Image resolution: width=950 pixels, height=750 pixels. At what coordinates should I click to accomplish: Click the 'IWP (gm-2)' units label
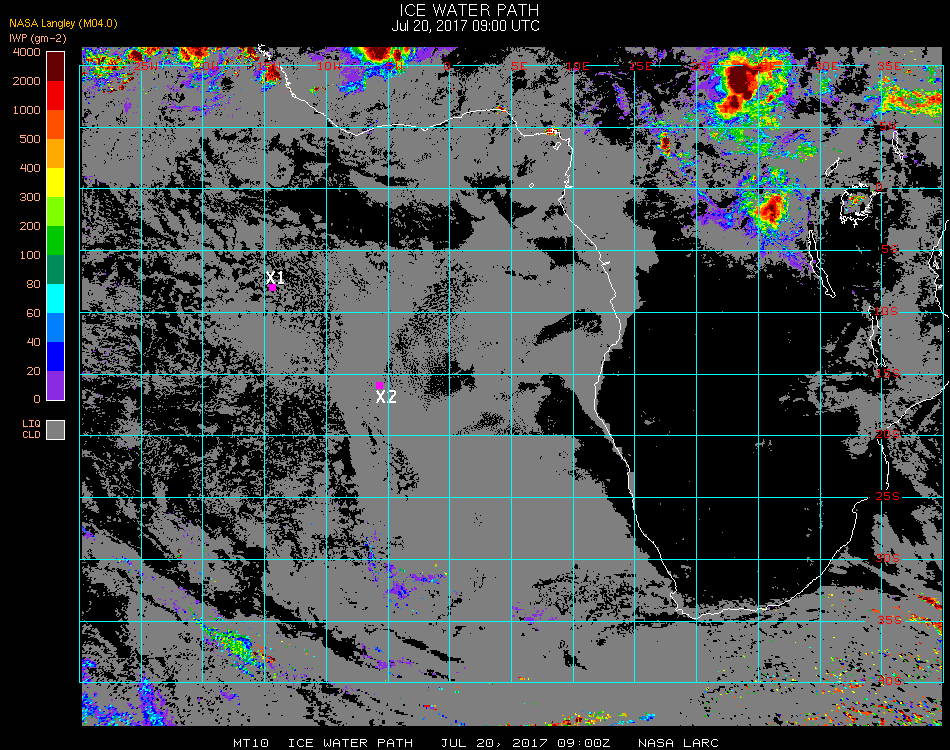(38, 38)
